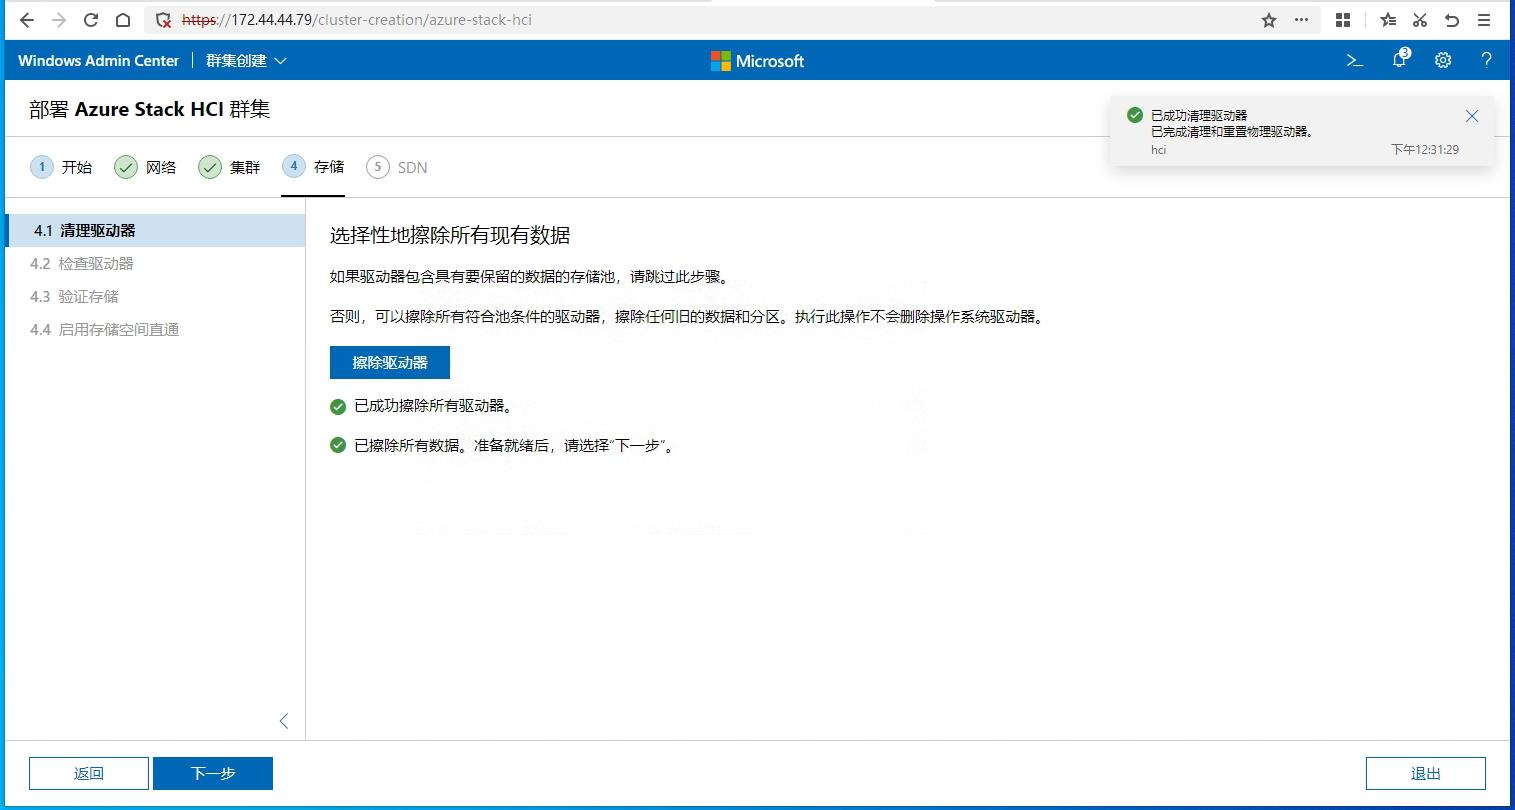Image resolution: width=1515 pixels, height=810 pixels.
Task: Open the browser hamburger menu
Action: 1485,20
